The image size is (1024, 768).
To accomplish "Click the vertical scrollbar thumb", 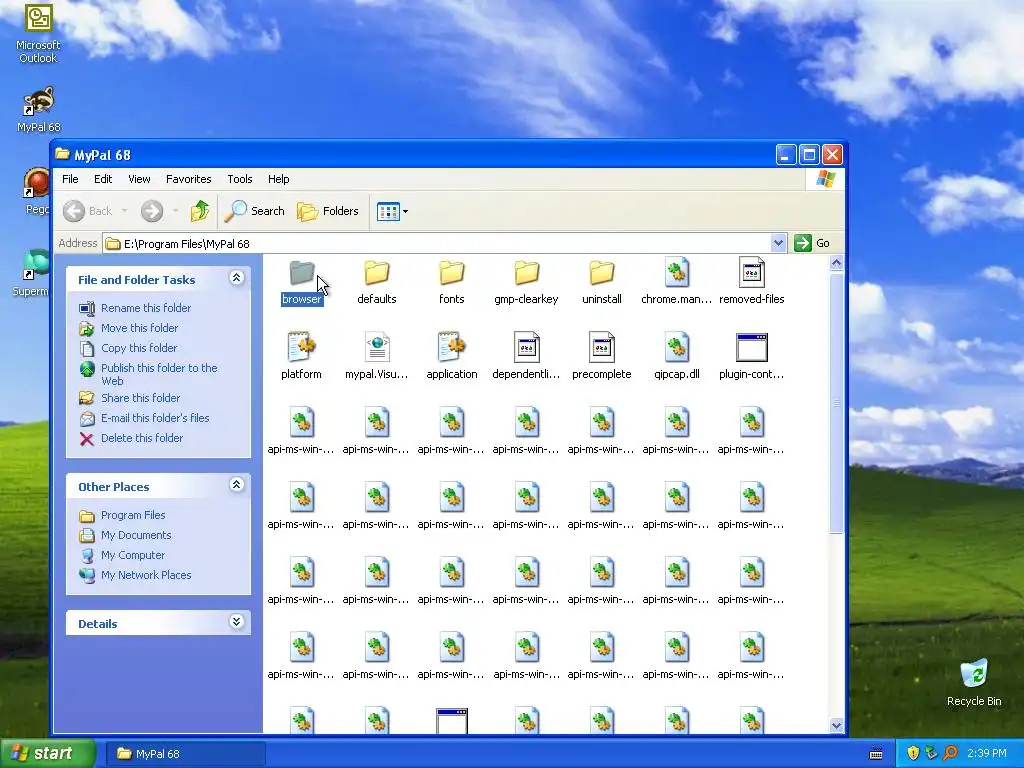I will (x=836, y=403).
